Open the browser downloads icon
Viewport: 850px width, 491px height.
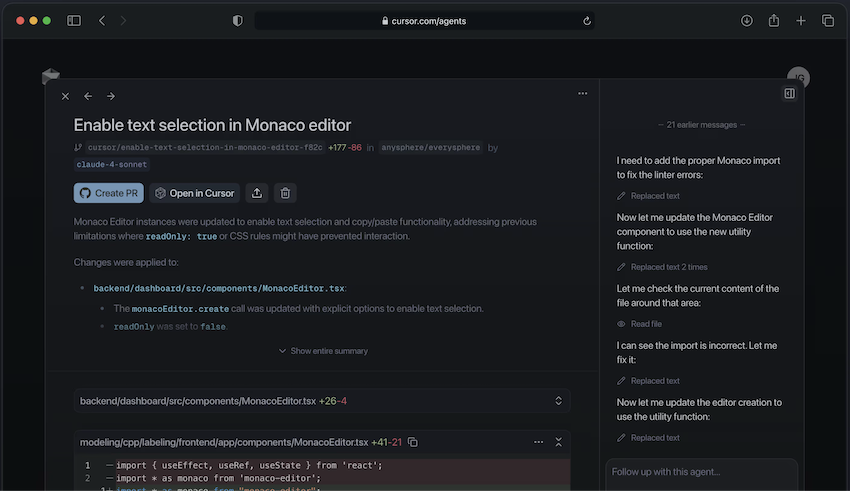[746, 21]
